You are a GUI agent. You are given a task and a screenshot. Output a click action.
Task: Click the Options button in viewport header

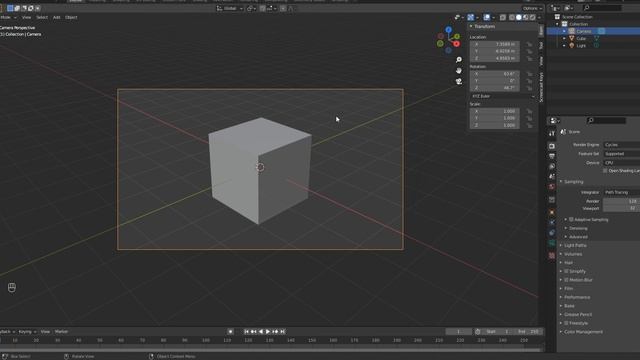click(532, 8)
